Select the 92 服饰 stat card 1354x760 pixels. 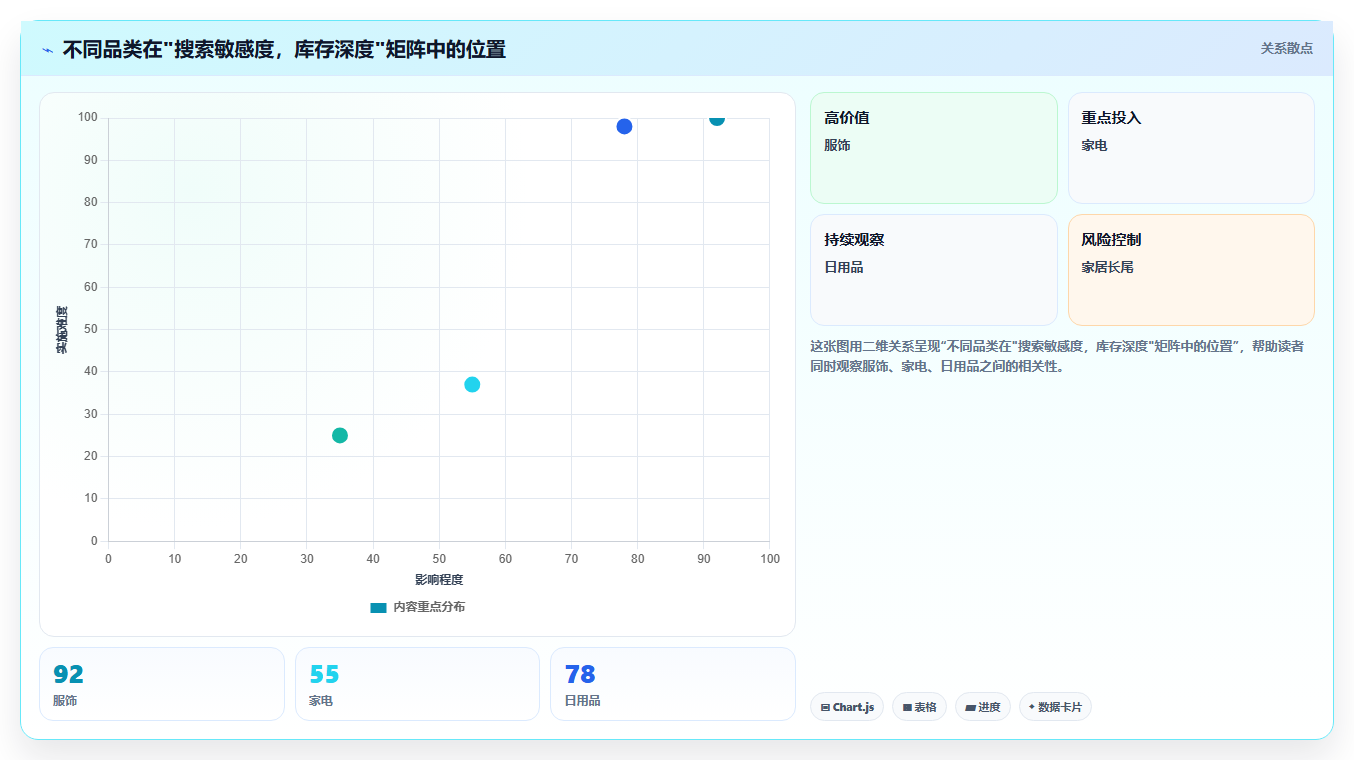tap(162, 684)
